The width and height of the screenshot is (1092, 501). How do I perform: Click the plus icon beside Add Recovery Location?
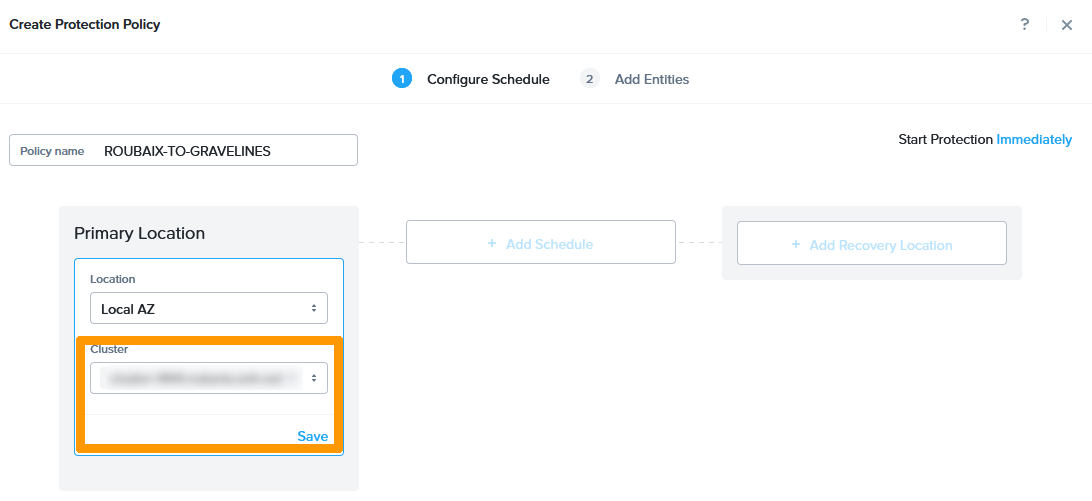coord(796,245)
